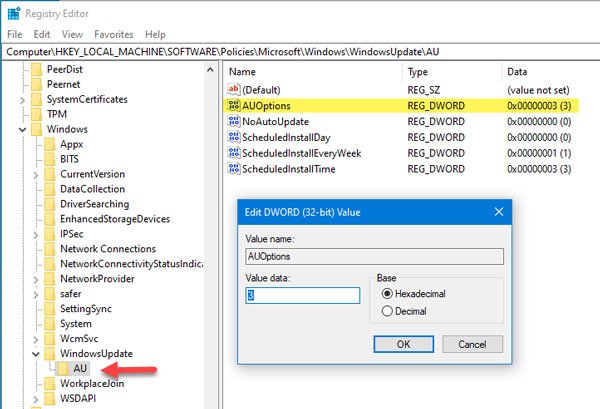The height and width of the screenshot is (409, 600).
Task: Click the Windows key folder icon
Action: click(36, 129)
